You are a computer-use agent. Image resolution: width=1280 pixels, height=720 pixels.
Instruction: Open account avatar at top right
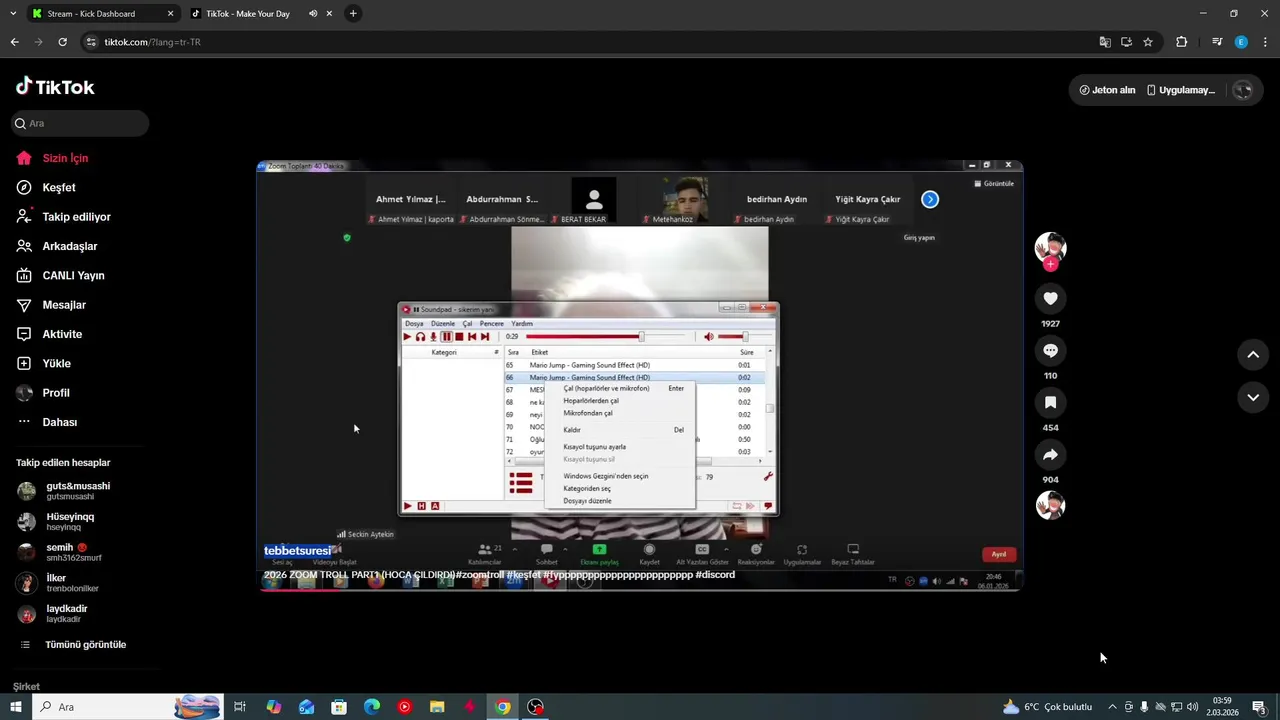(1242, 90)
